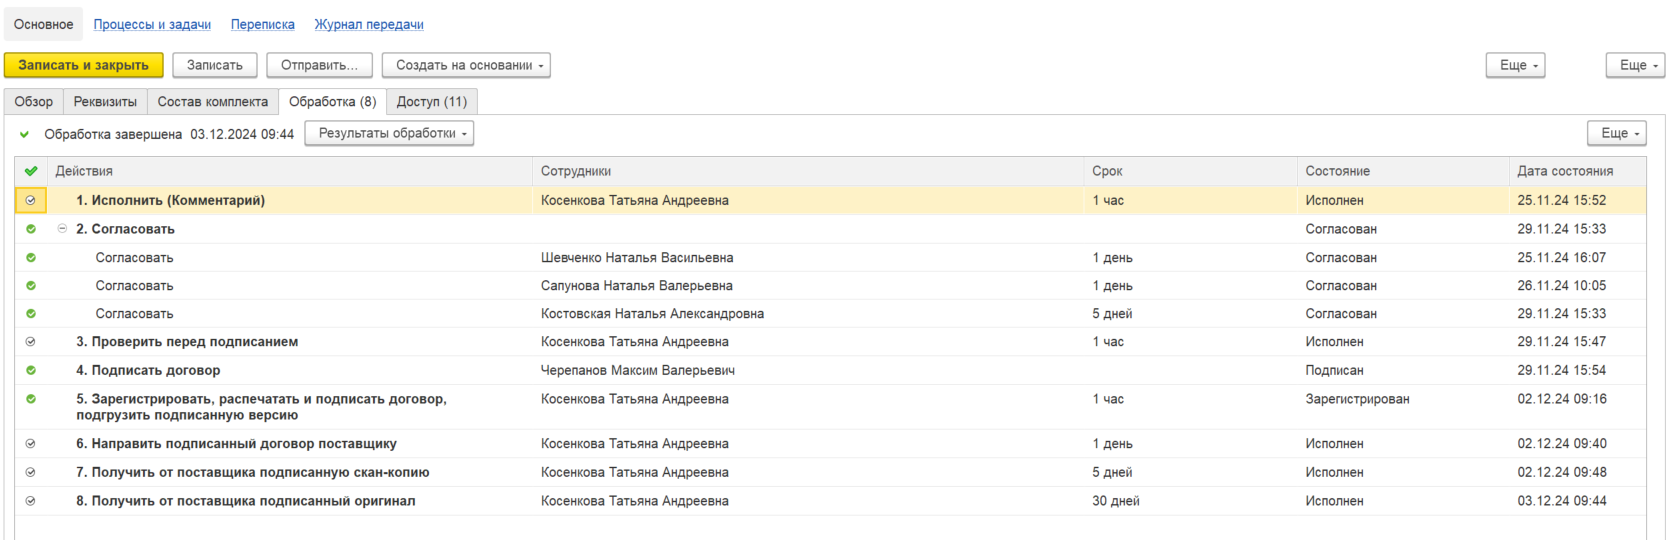Click the Отправить... button
This screenshot has width=1668, height=540.
tap(319, 65)
